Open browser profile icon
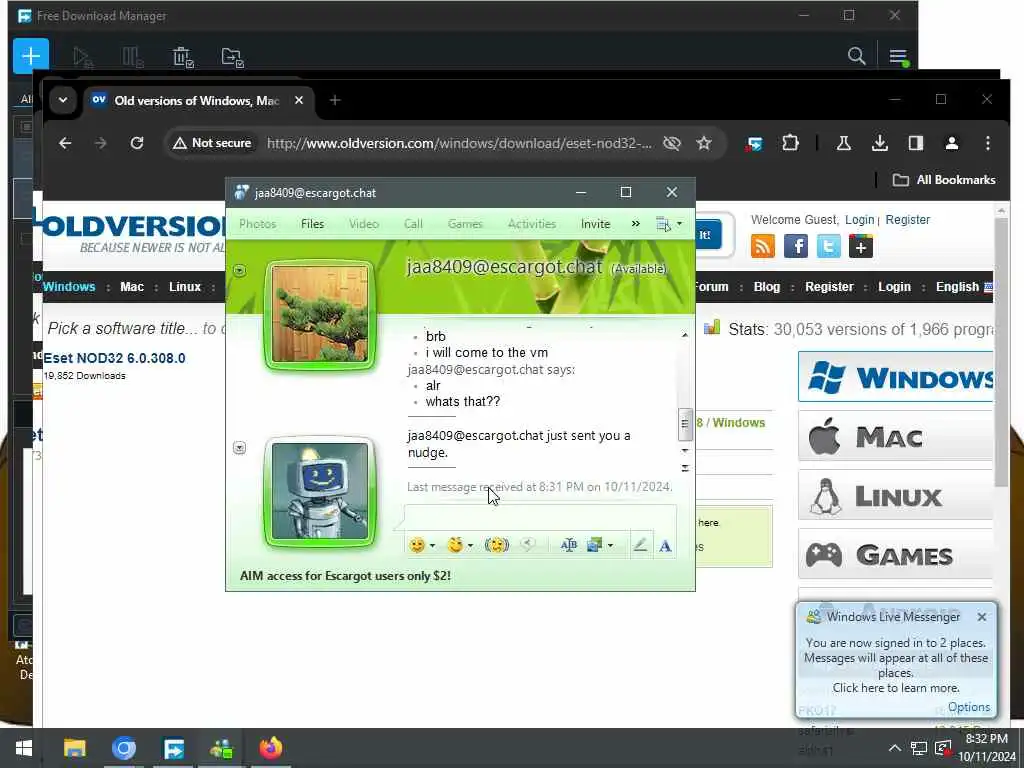The width and height of the screenshot is (1024, 768). coord(952,143)
